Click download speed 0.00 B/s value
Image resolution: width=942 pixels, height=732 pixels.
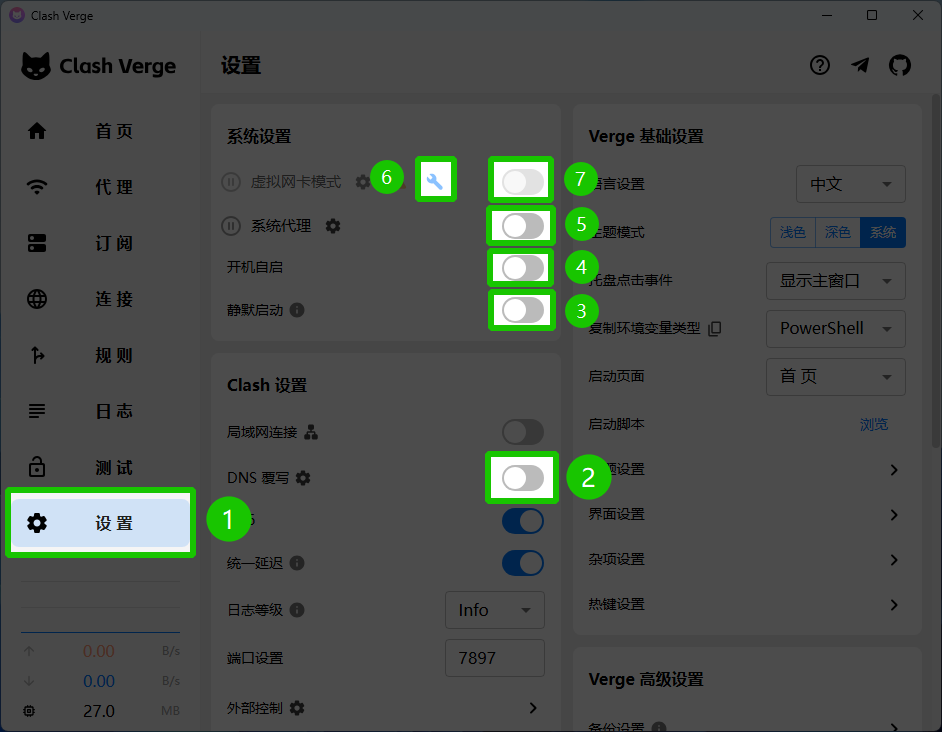99,681
